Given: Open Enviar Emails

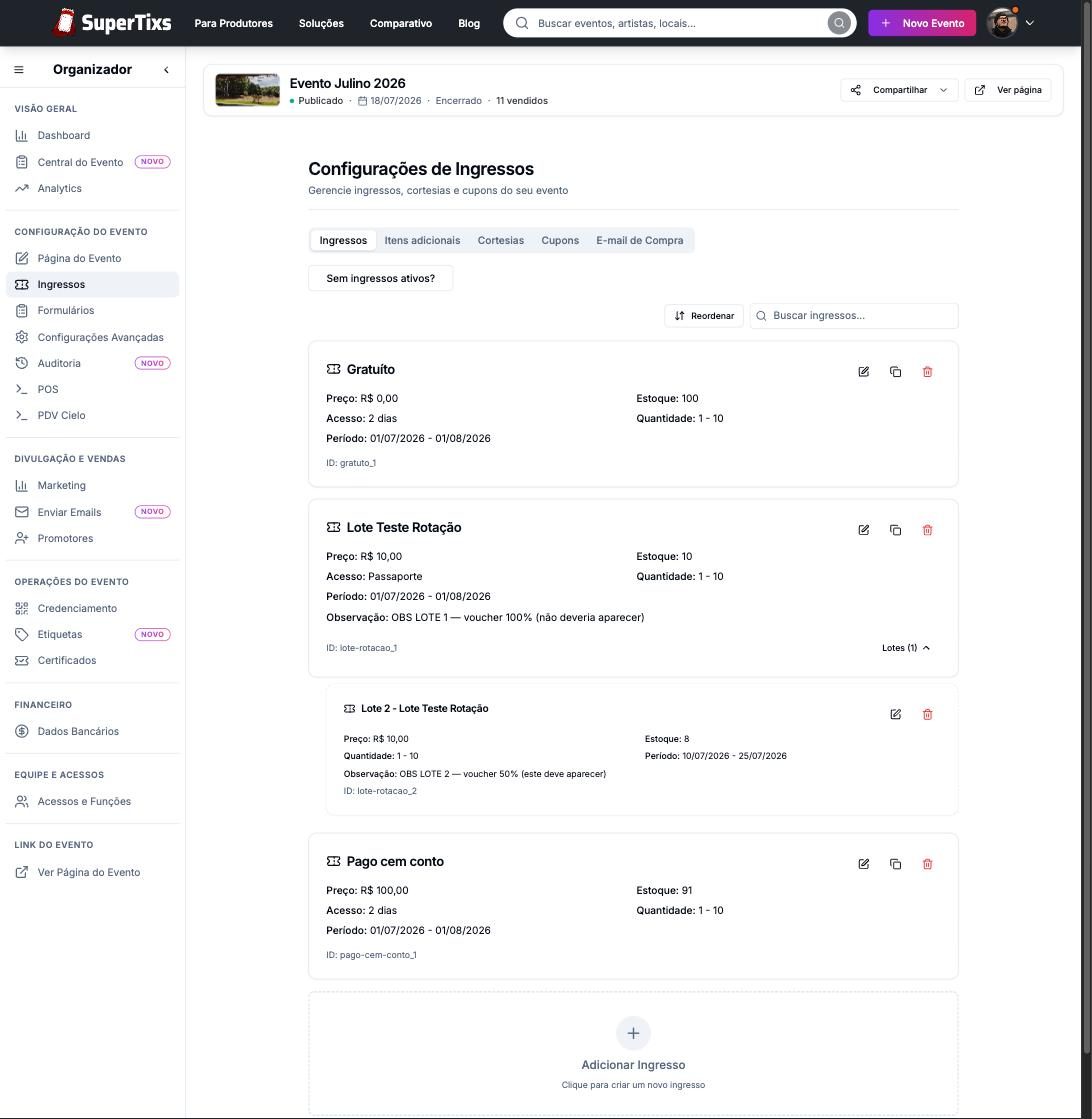Looking at the screenshot, I should coord(92,512).
